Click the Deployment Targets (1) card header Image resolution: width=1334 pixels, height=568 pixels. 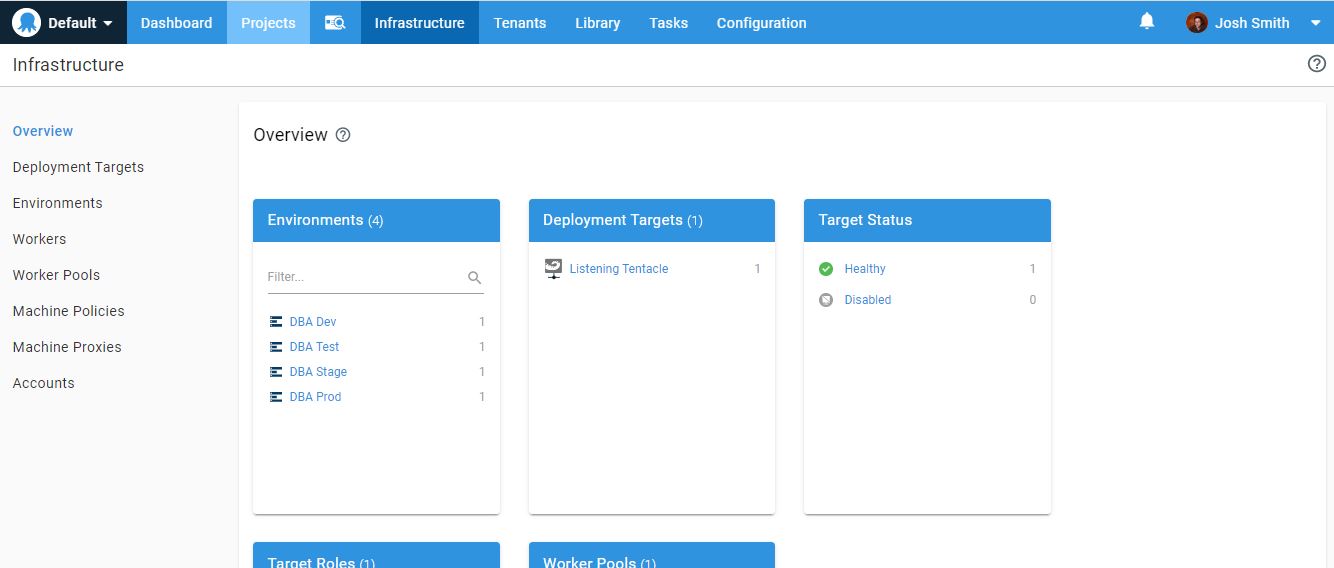[652, 220]
